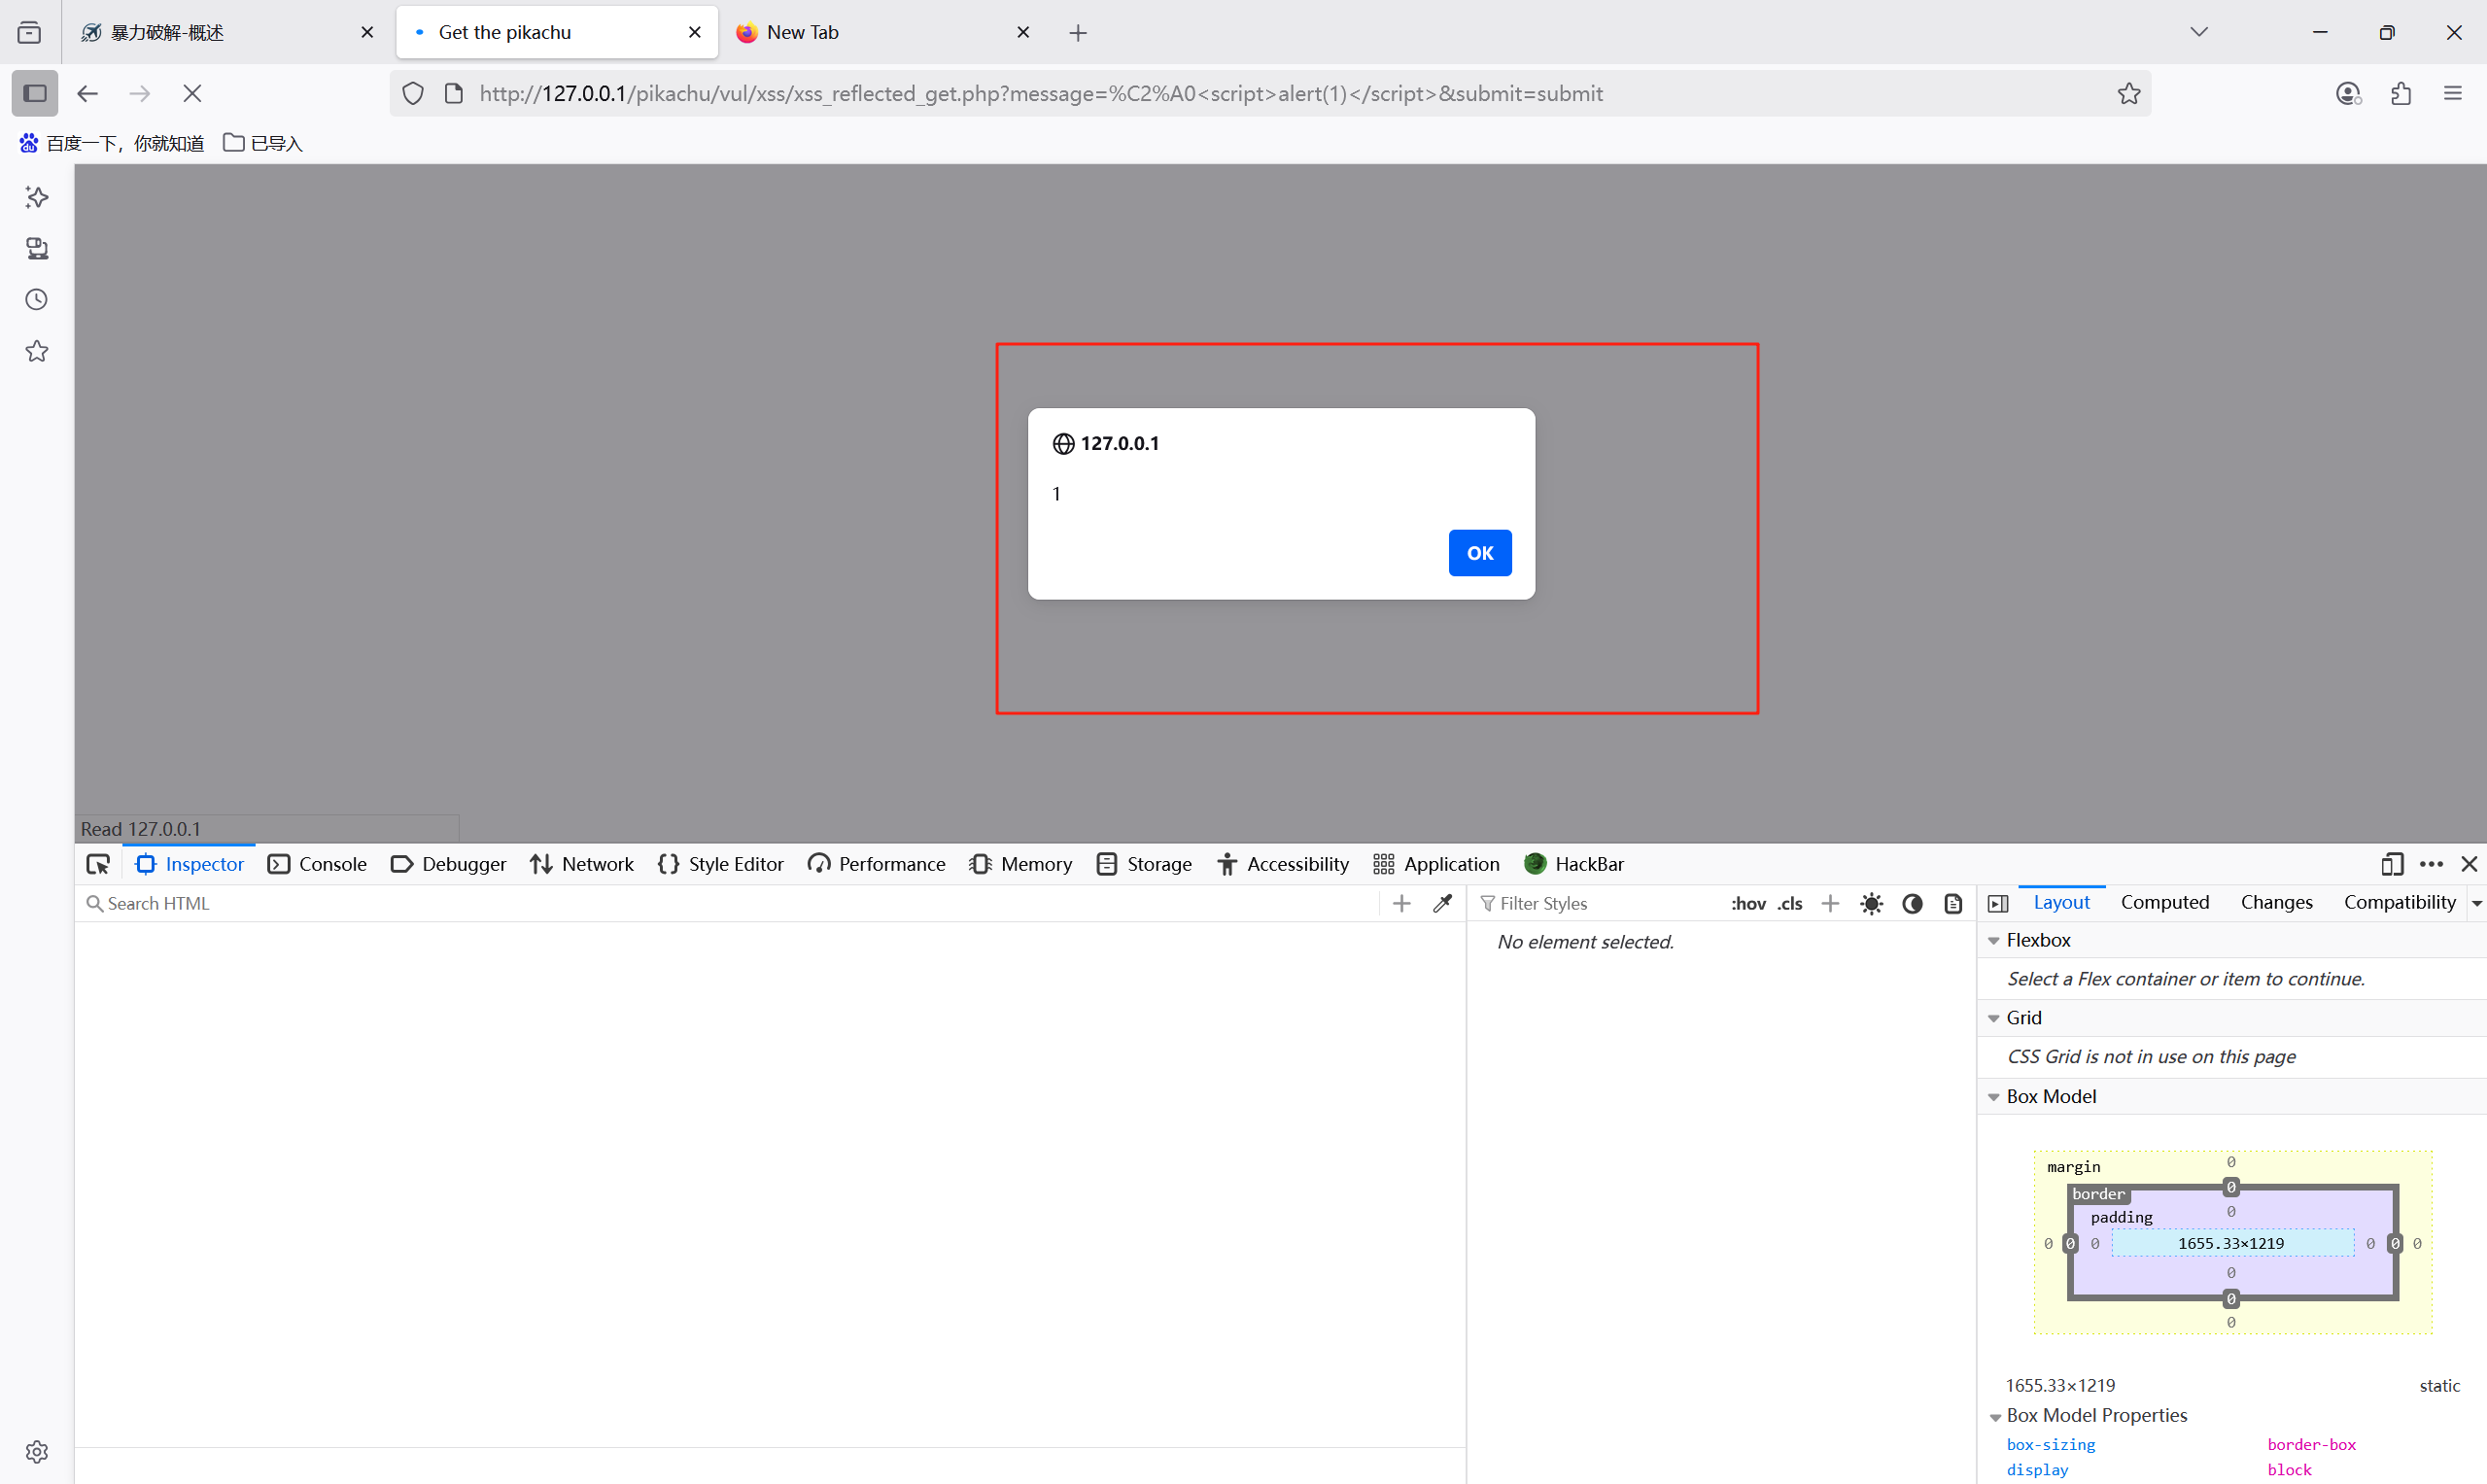
Task: Open the Storage panel
Action: coord(1145,864)
